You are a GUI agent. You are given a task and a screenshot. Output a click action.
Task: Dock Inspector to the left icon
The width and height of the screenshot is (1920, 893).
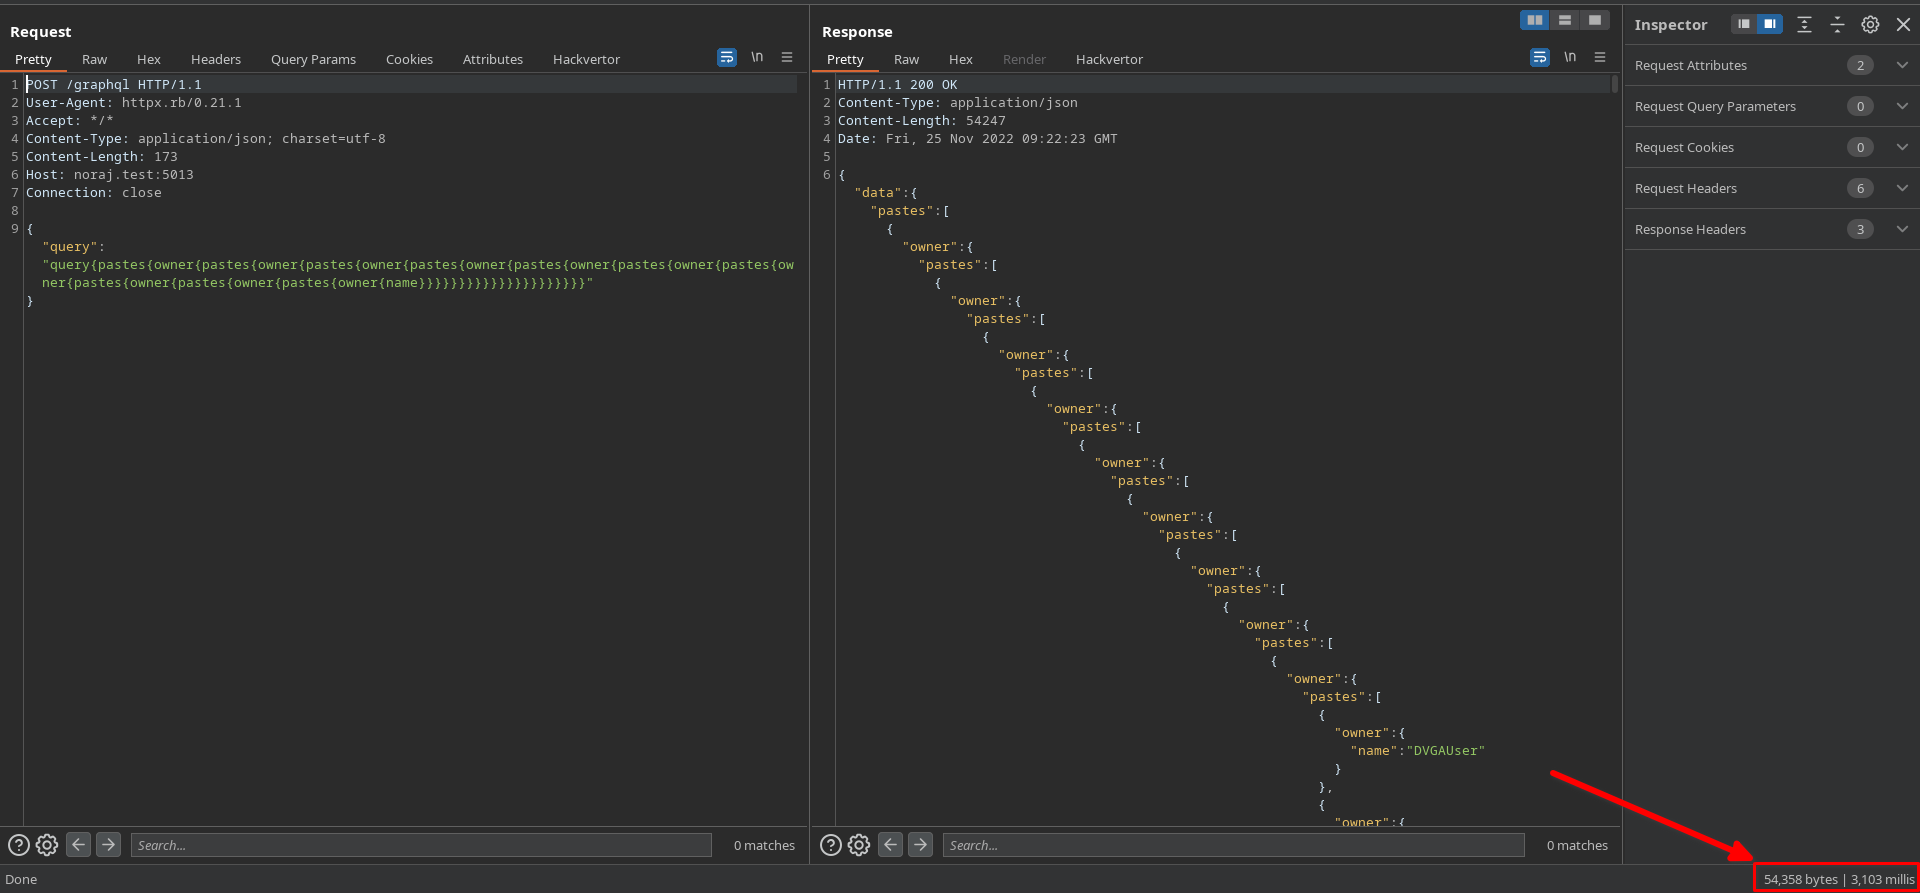pos(1744,24)
